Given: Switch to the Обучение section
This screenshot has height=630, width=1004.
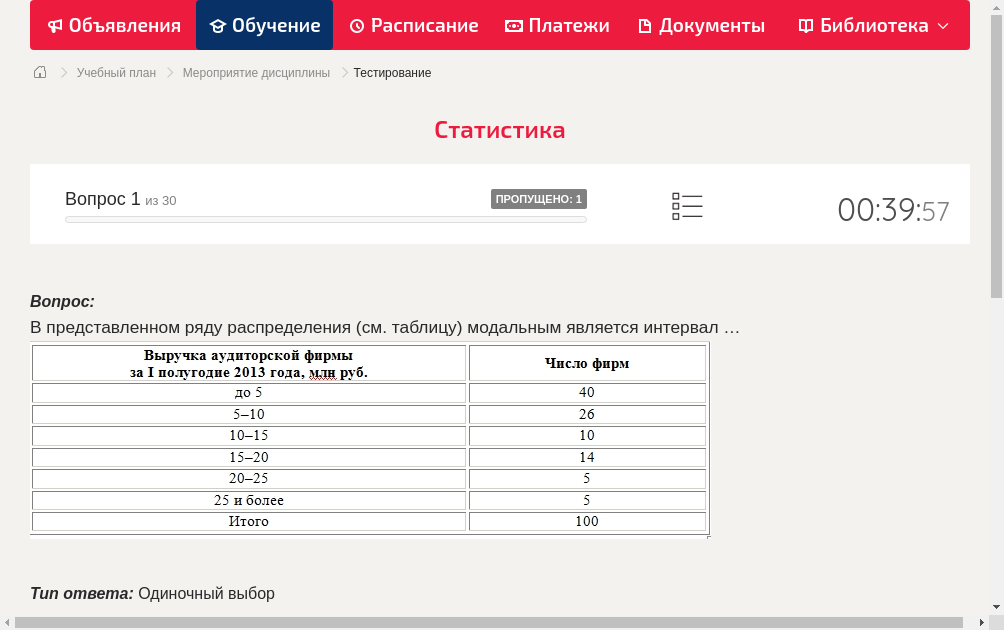Looking at the screenshot, I should 264,25.
